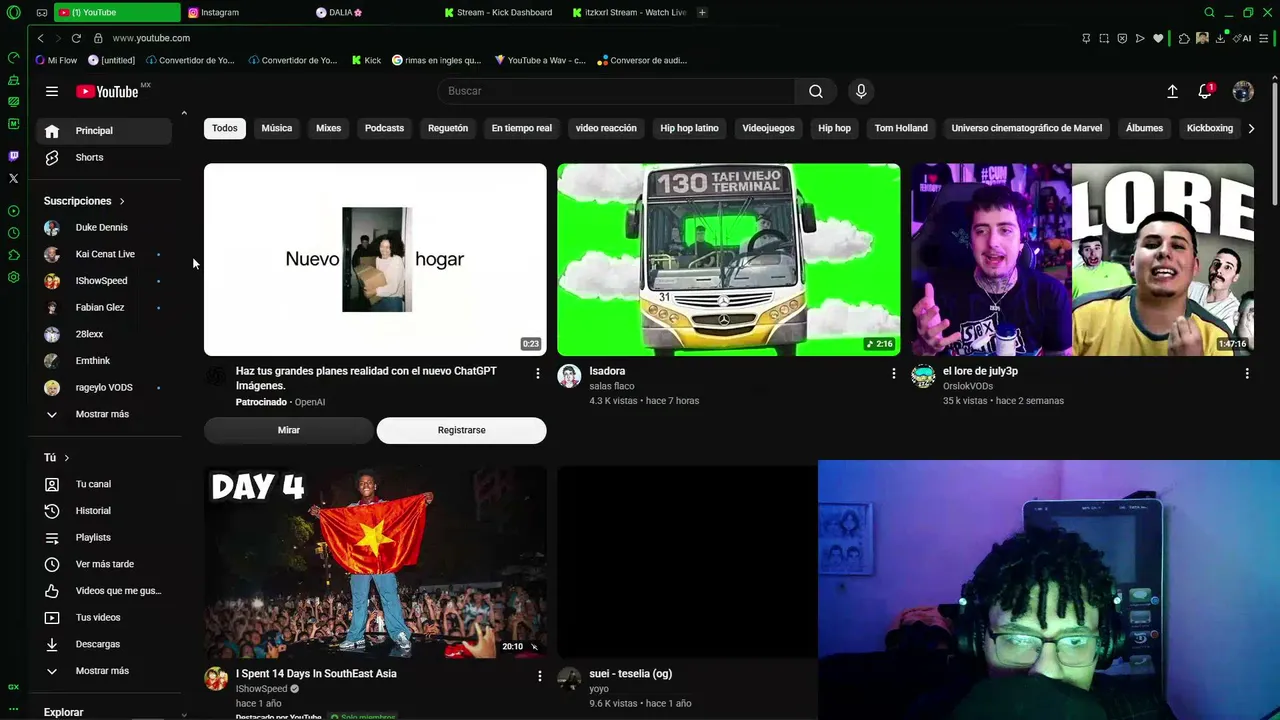
Task: Open the DAY 4 IShowSpeed thumbnail
Action: click(x=375, y=562)
